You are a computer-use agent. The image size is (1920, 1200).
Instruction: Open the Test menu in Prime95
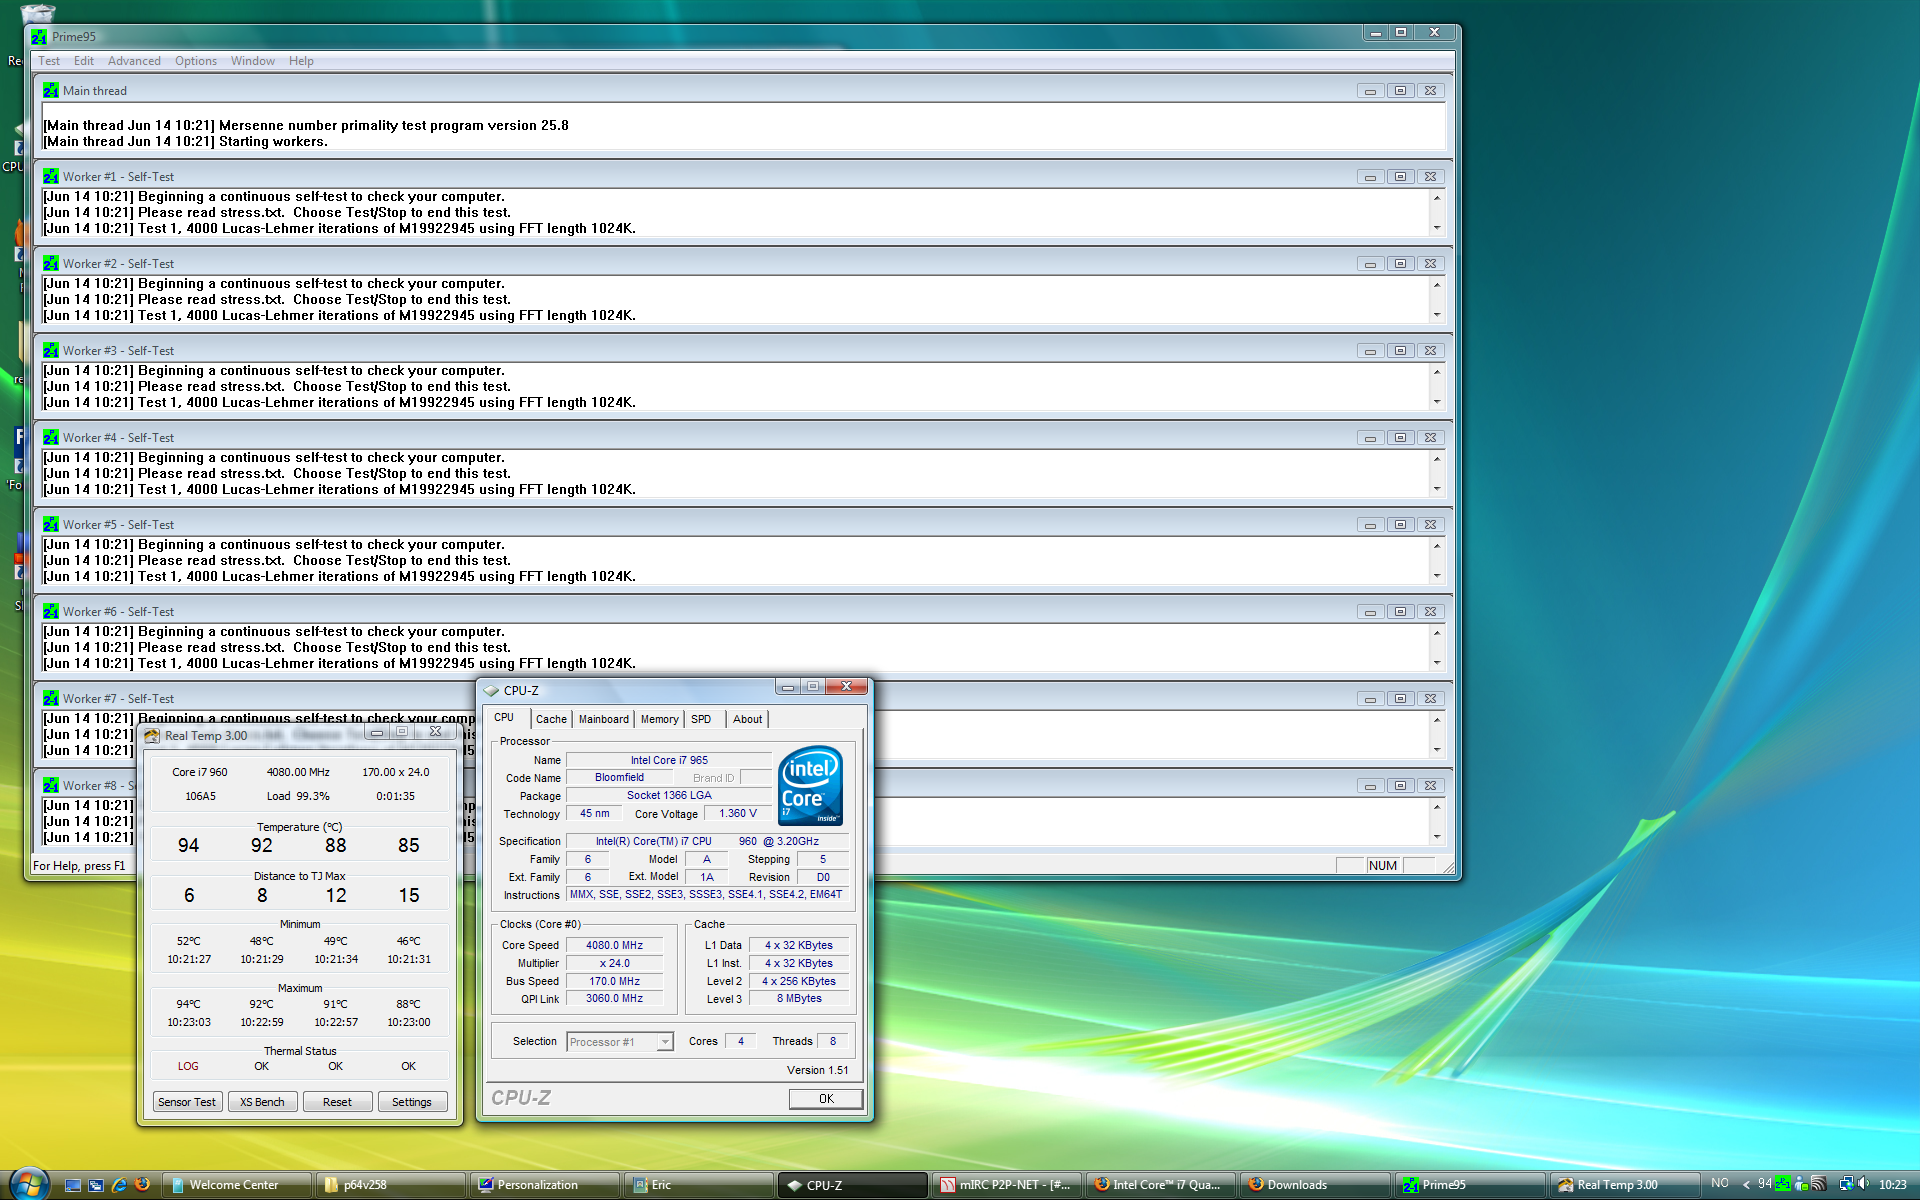click(49, 61)
